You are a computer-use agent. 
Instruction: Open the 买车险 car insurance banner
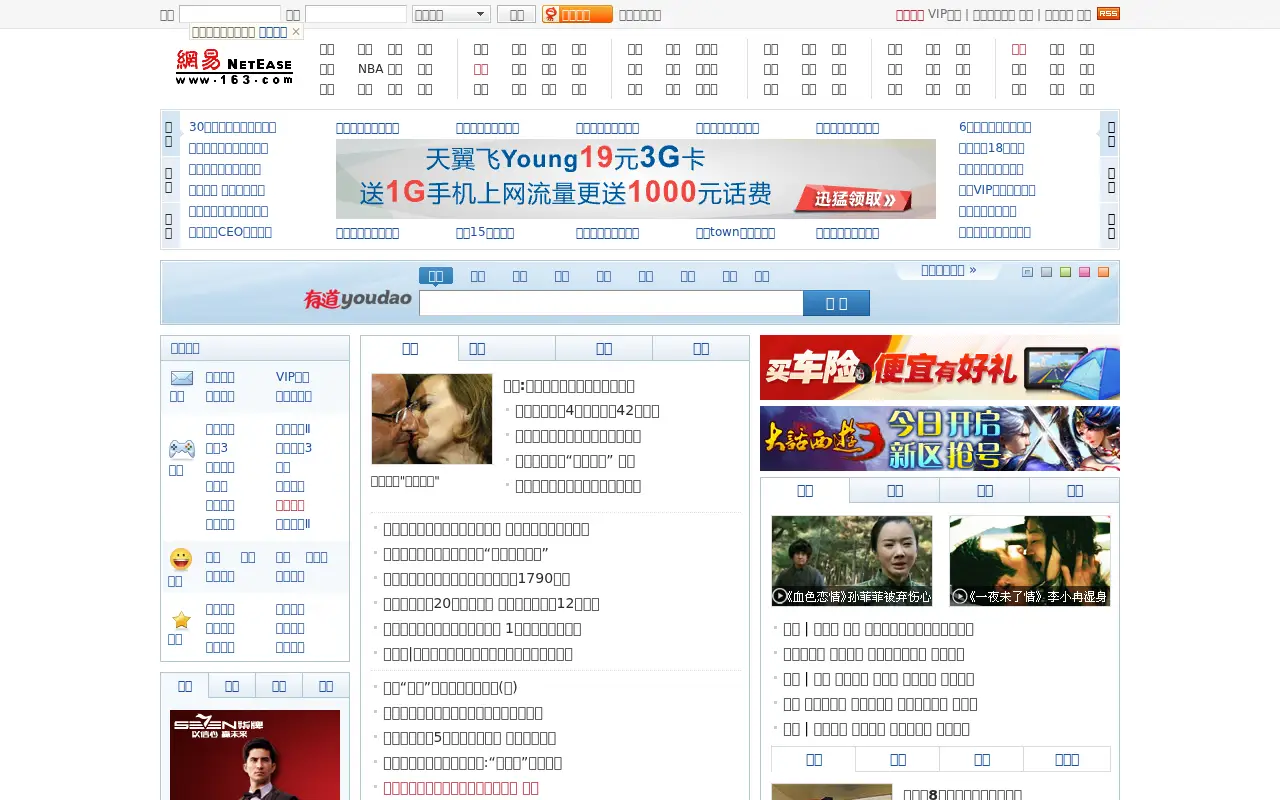click(940, 367)
